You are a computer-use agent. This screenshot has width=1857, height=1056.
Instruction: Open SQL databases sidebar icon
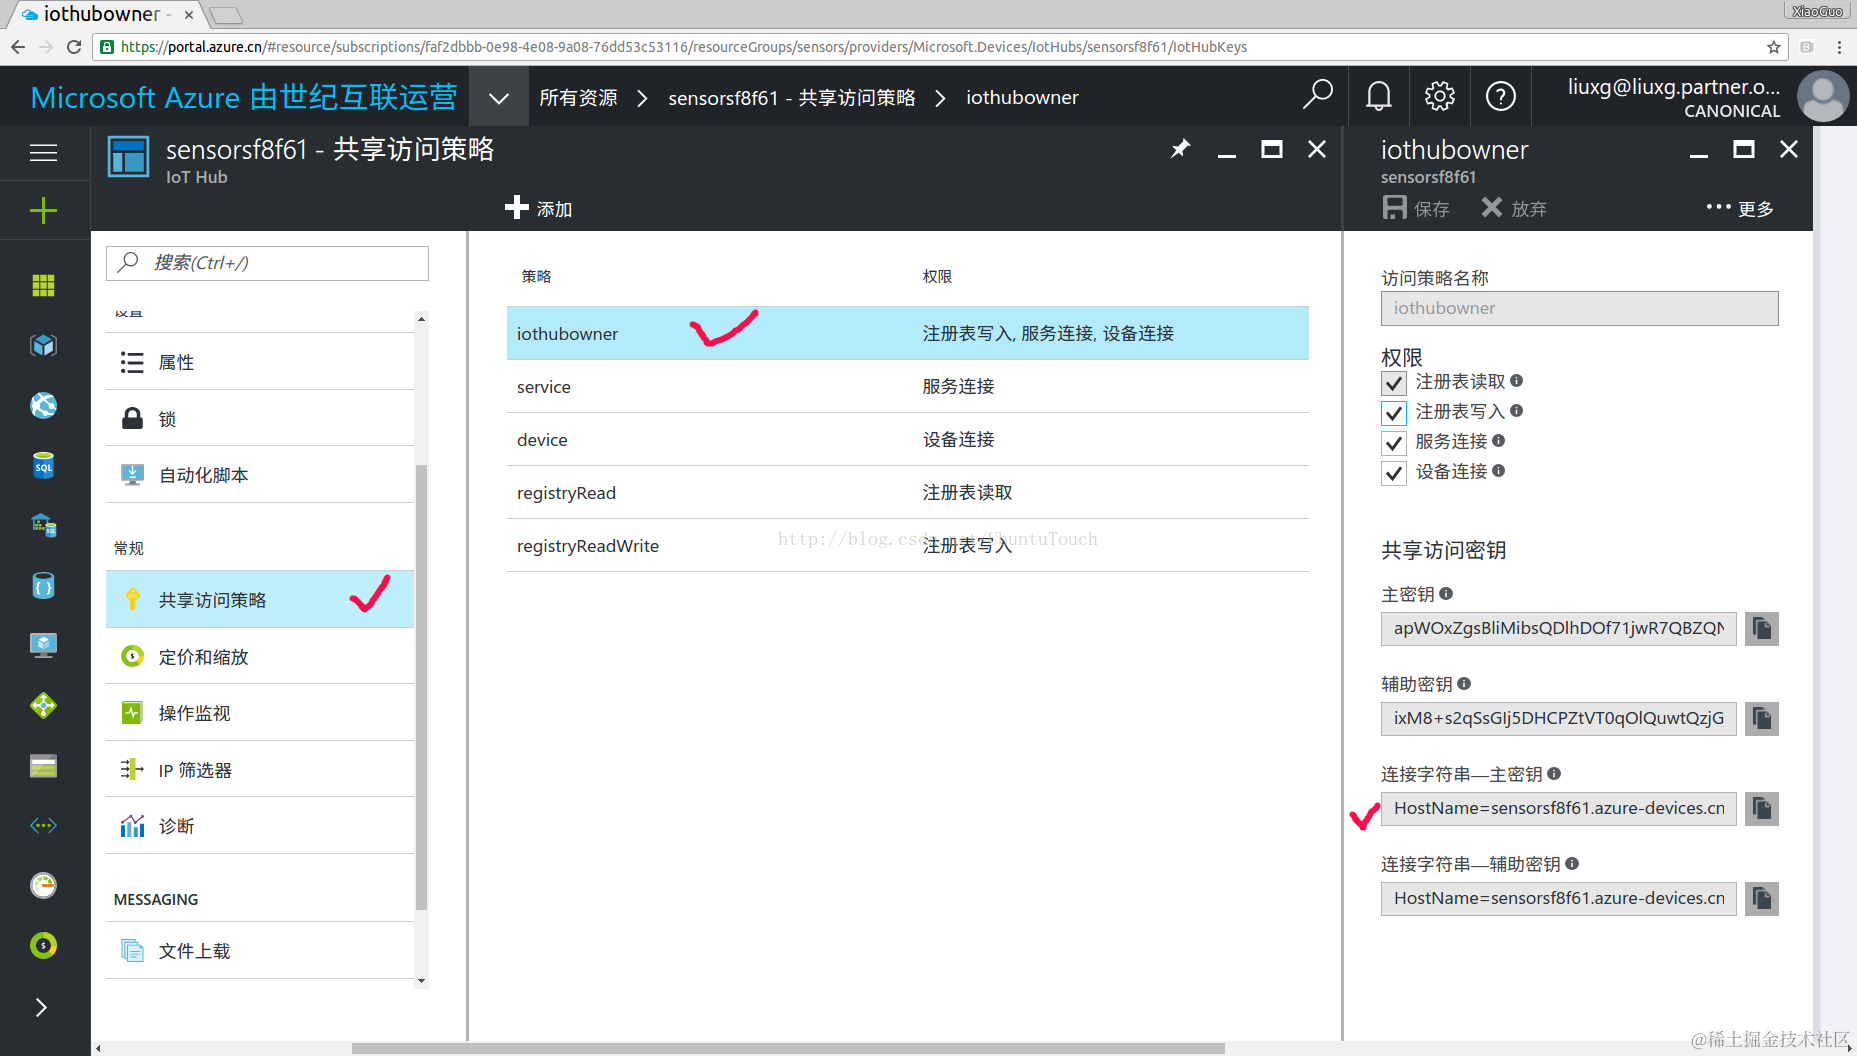point(43,466)
